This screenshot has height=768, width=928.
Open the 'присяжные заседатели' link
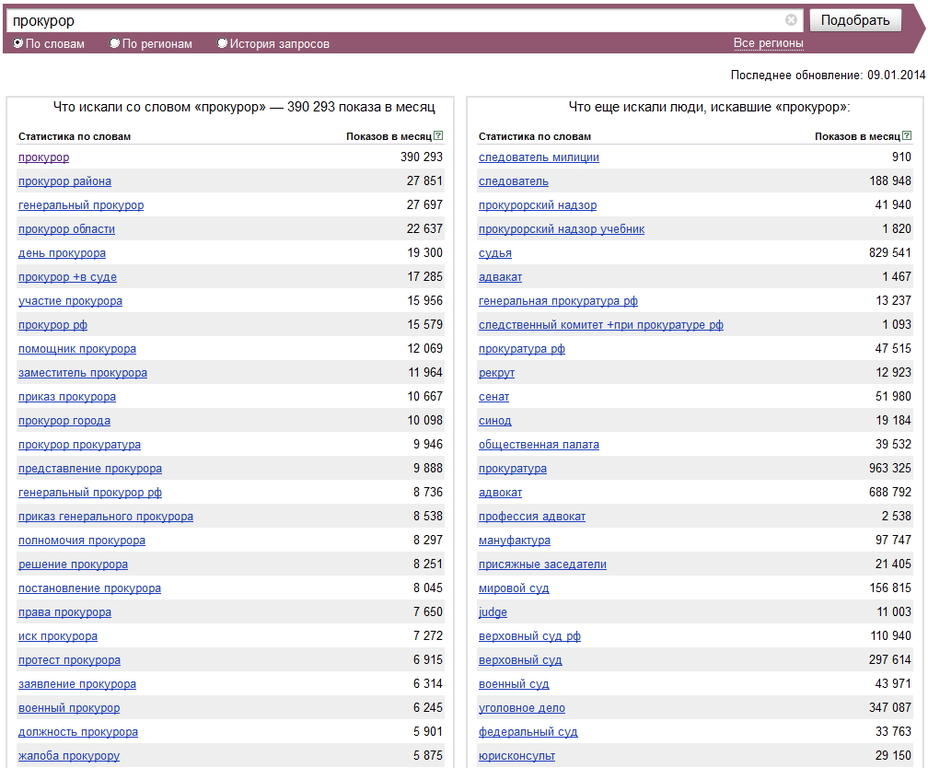point(542,564)
